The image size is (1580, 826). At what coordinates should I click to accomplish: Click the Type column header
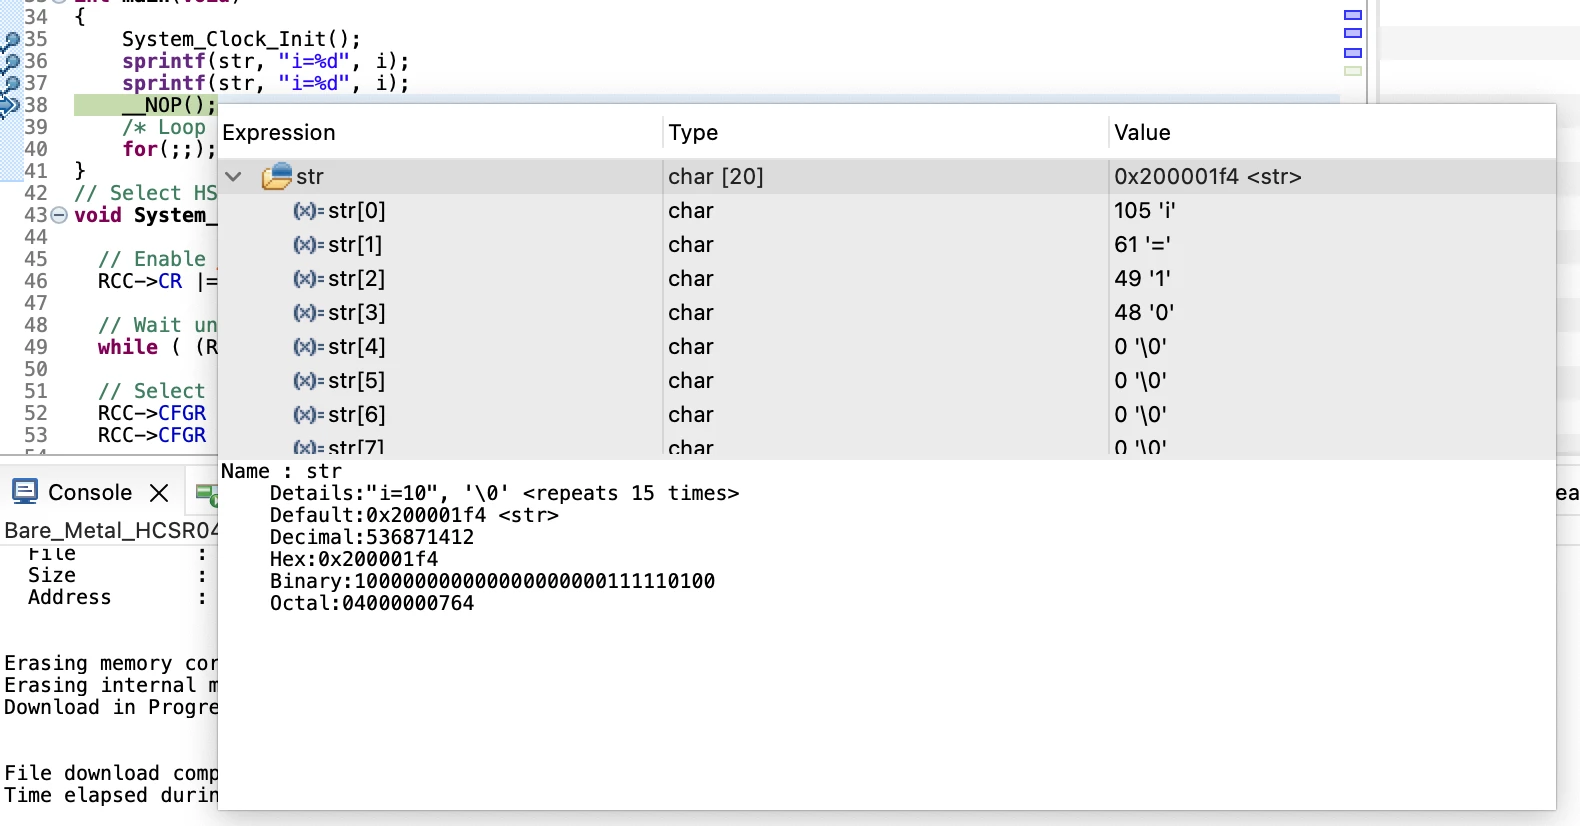click(x=693, y=133)
